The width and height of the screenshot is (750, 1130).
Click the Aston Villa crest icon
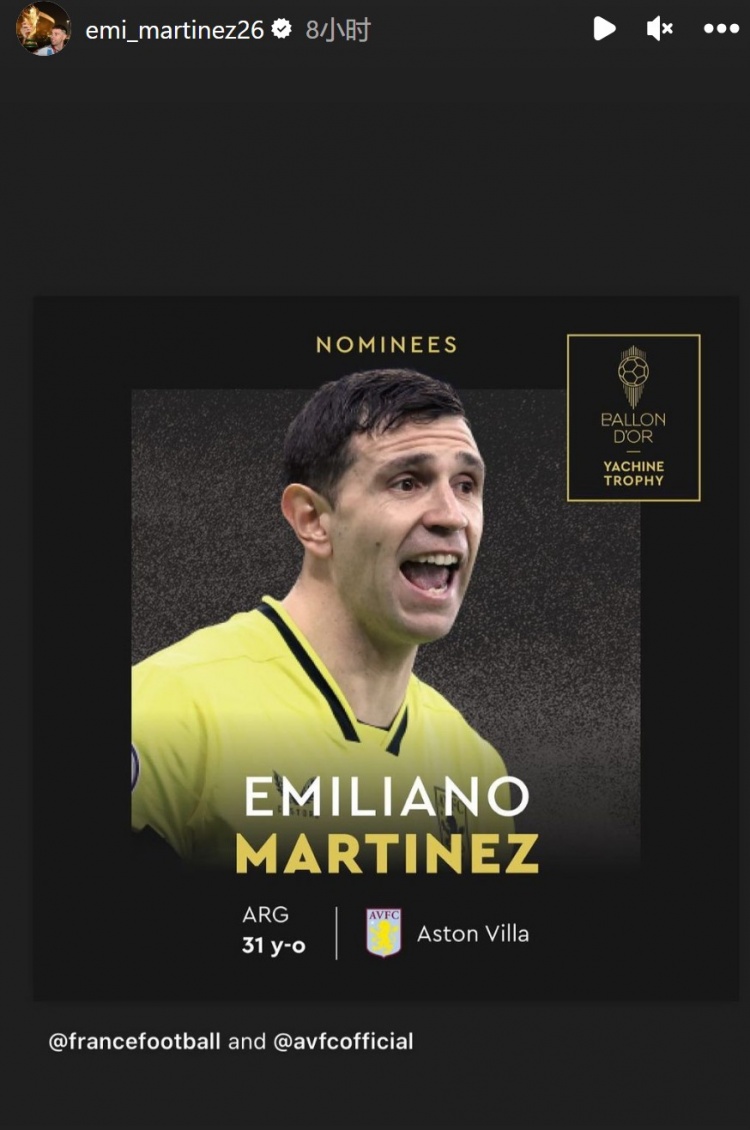(383, 933)
